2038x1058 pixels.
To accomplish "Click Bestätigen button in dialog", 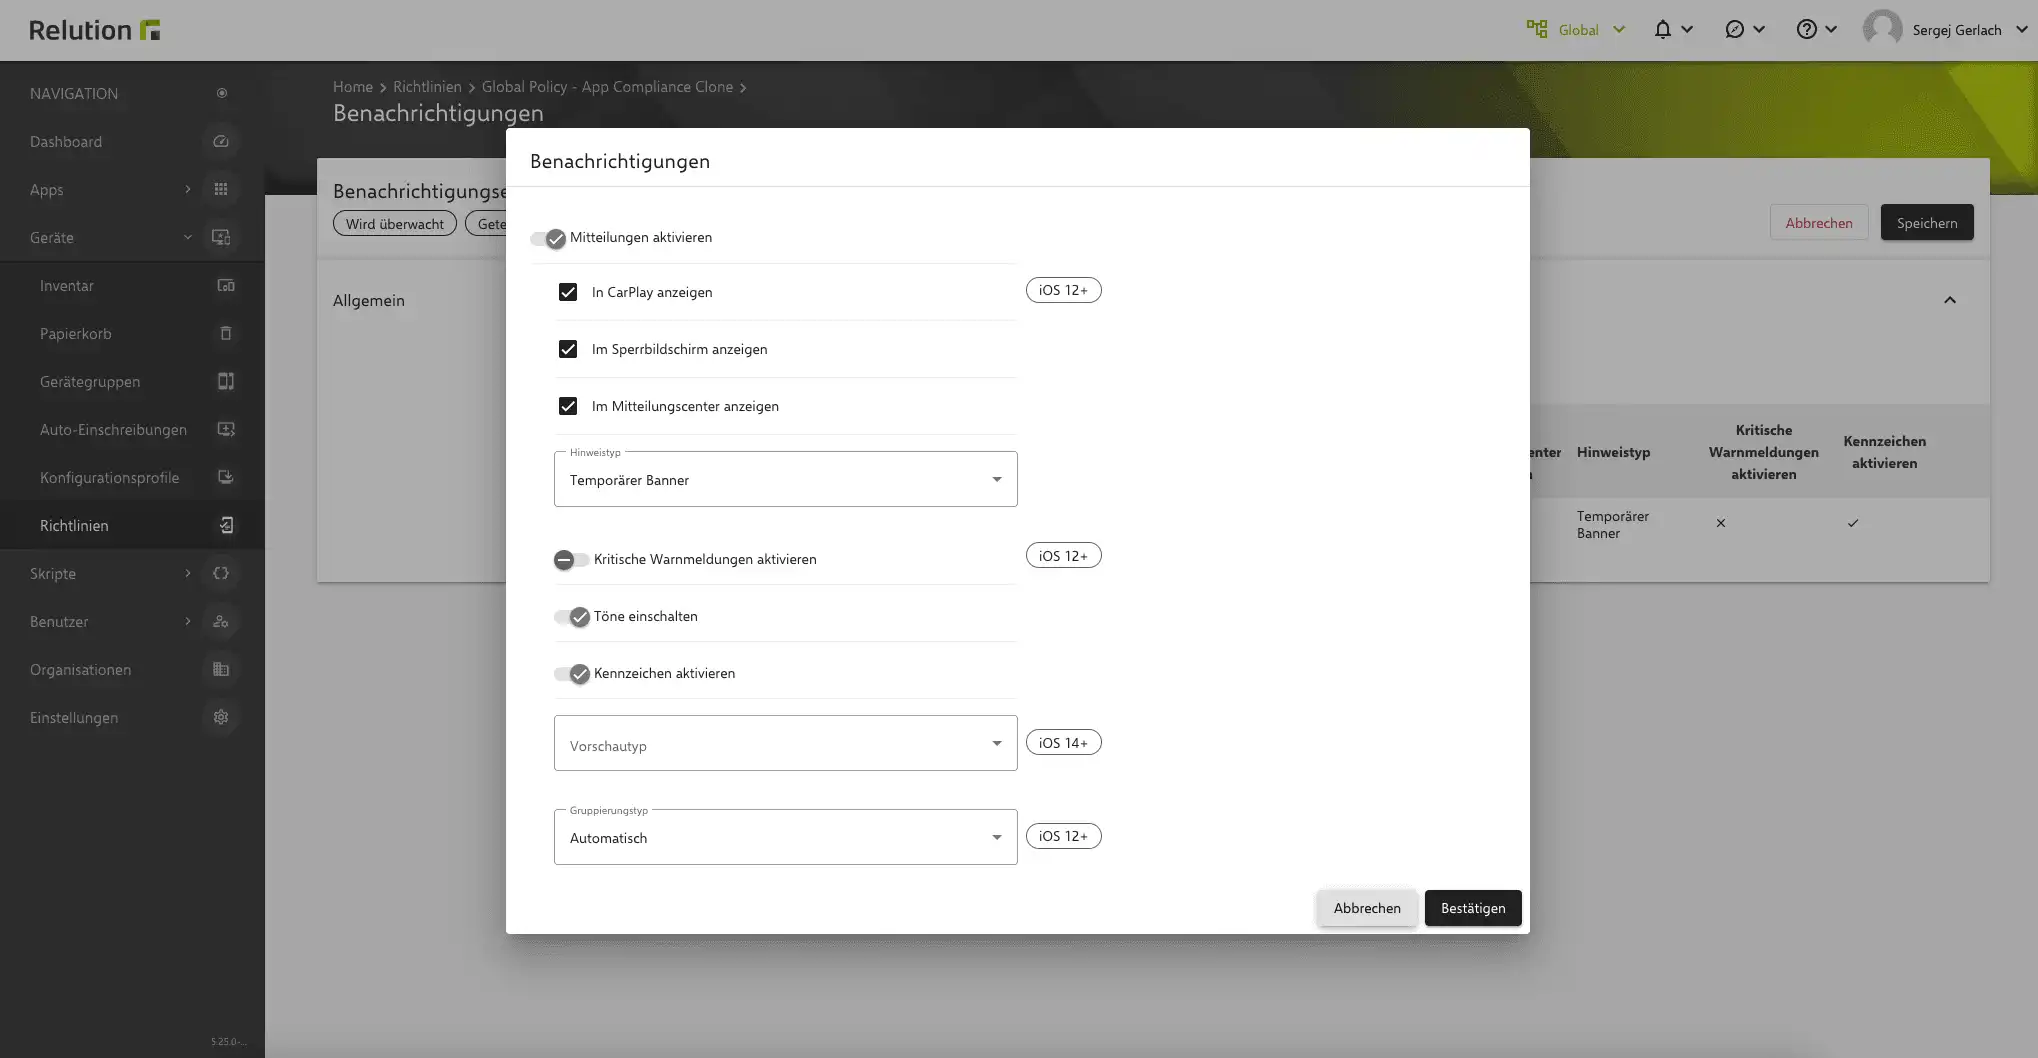I will coord(1473,908).
